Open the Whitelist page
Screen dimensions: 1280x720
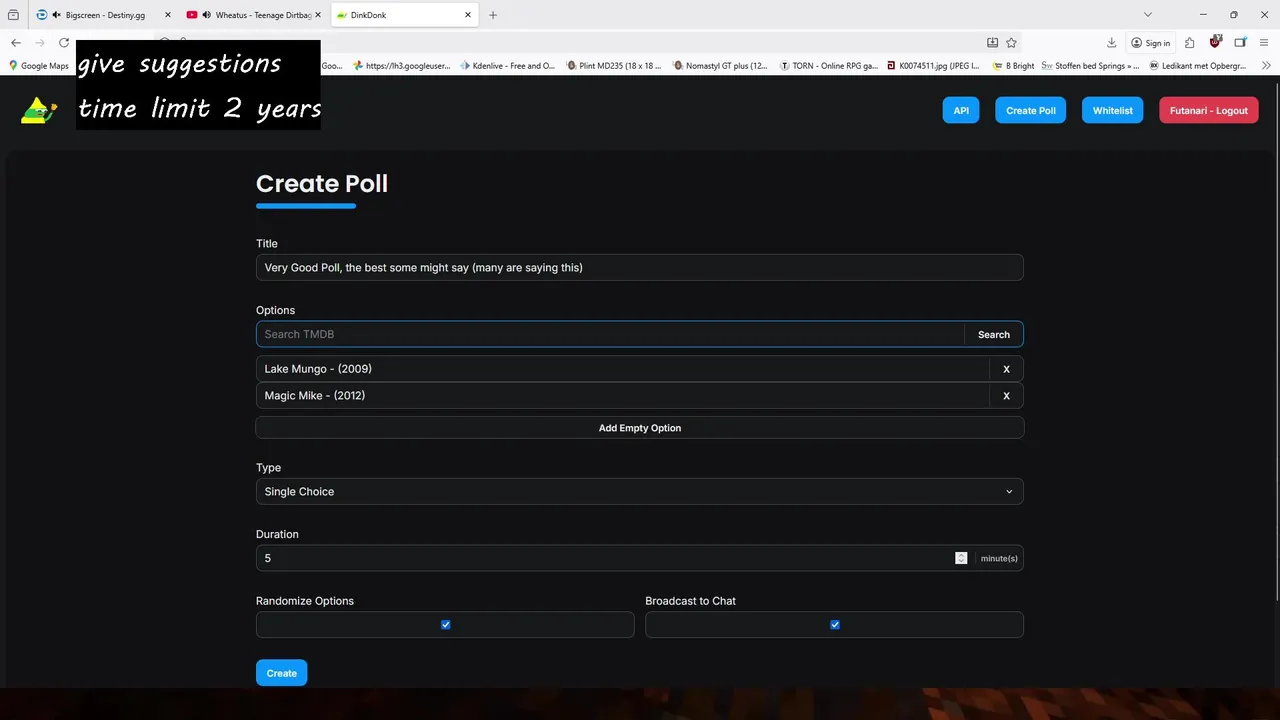[x=1113, y=110]
